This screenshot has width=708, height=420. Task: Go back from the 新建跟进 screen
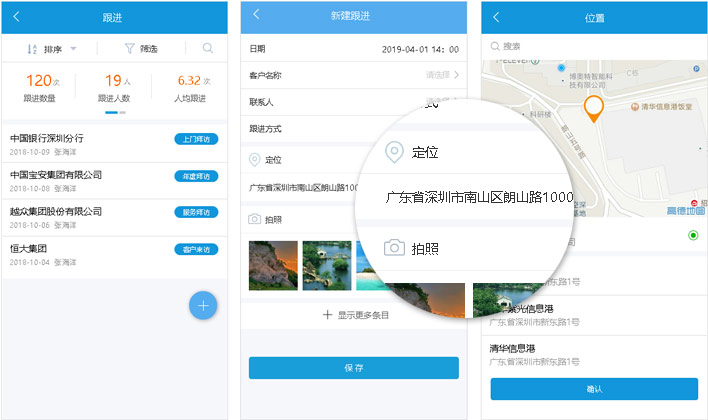pyautogui.click(x=256, y=14)
